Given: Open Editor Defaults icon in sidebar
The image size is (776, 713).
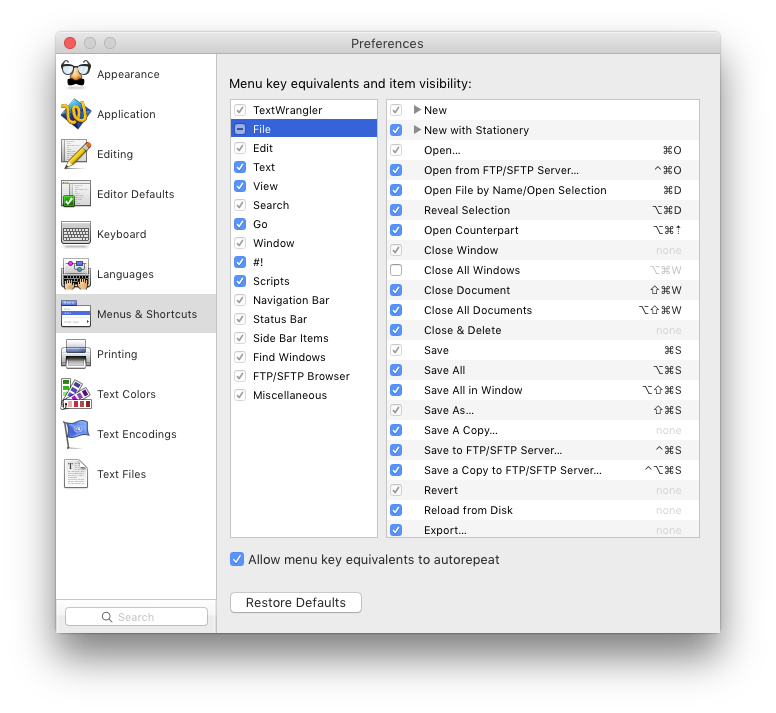Looking at the screenshot, I should (76, 194).
